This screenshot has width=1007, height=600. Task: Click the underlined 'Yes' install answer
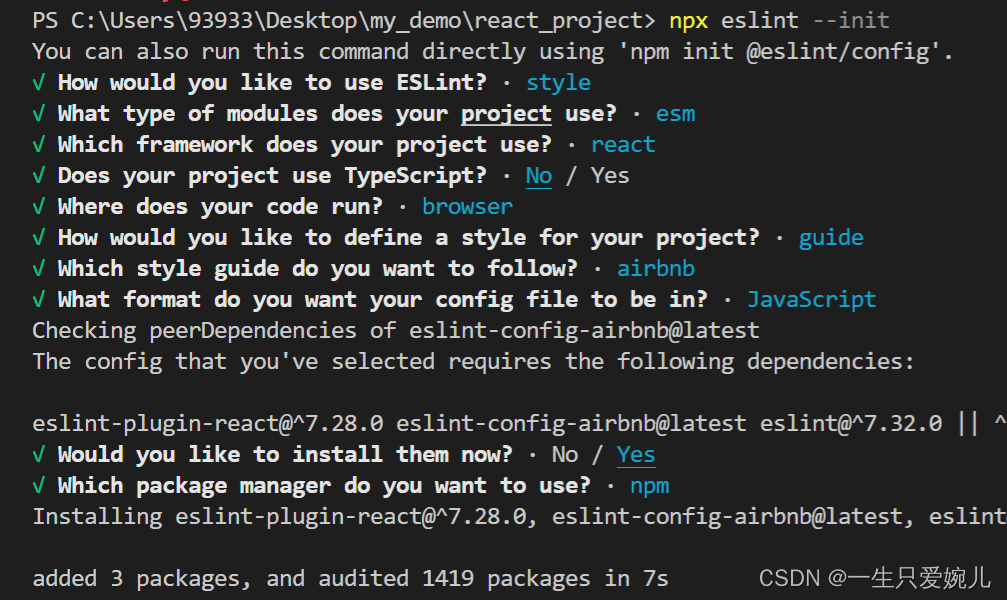[x=636, y=454]
